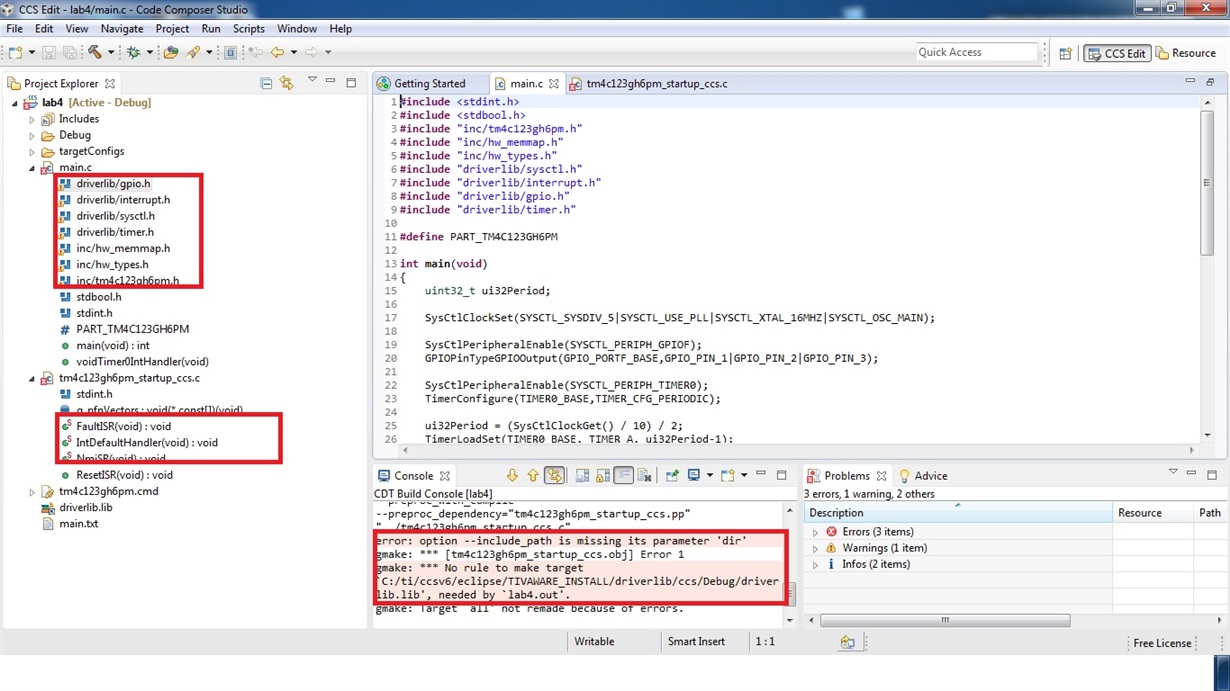Toggle Pin Console button
Image resolution: width=1230 pixels, height=691 pixels.
672,476
